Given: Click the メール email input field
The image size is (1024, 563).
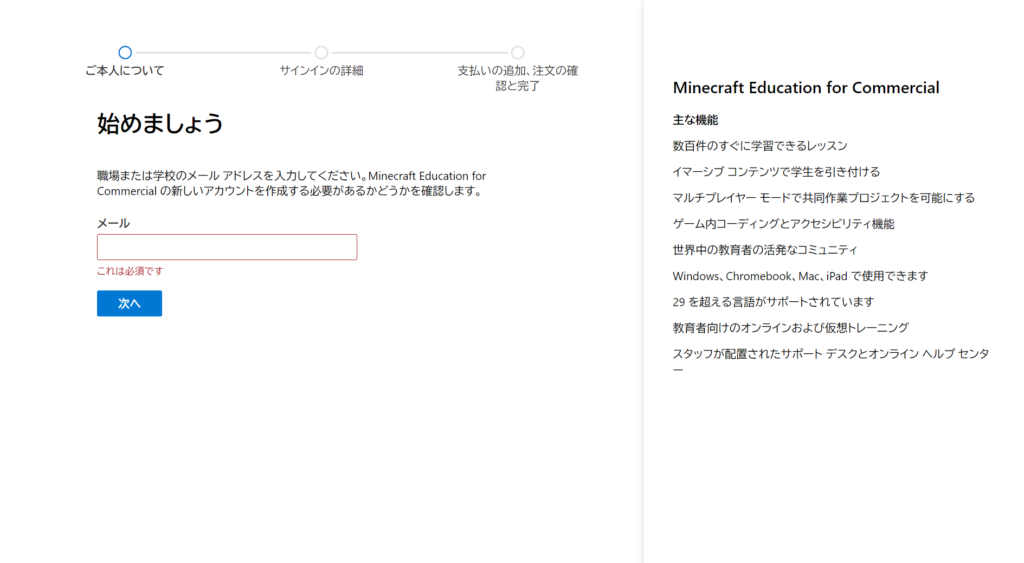Looking at the screenshot, I should [227, 247].
